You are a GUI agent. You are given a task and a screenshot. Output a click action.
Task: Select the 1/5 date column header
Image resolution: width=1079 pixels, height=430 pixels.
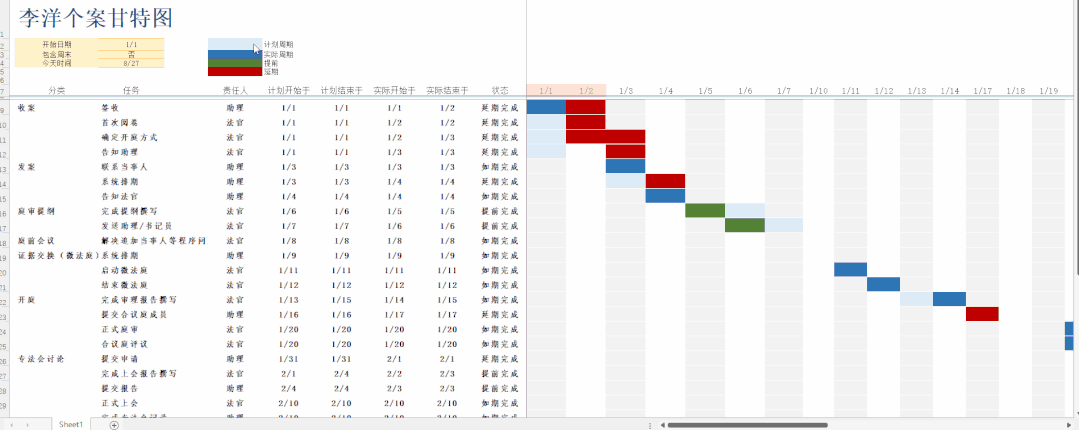click(705, 91)
